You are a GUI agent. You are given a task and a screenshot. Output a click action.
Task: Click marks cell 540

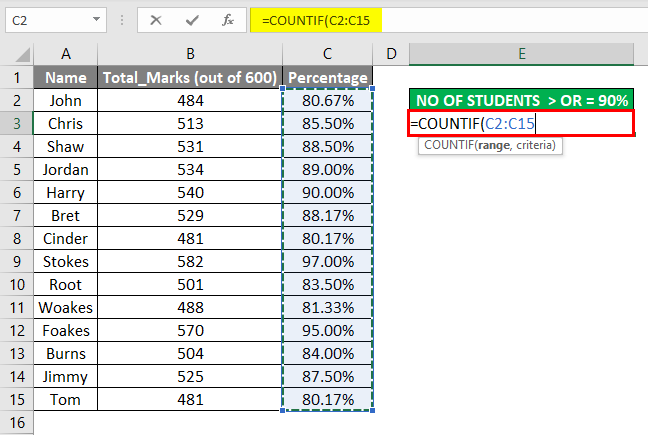pos(190,193)
